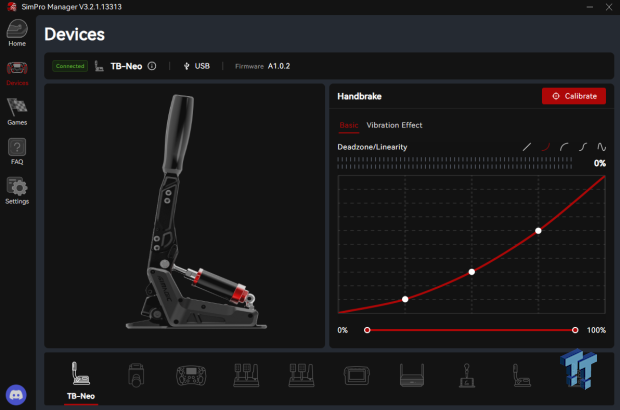
Task: Click the upper curve control point
Action: (538, 231)
